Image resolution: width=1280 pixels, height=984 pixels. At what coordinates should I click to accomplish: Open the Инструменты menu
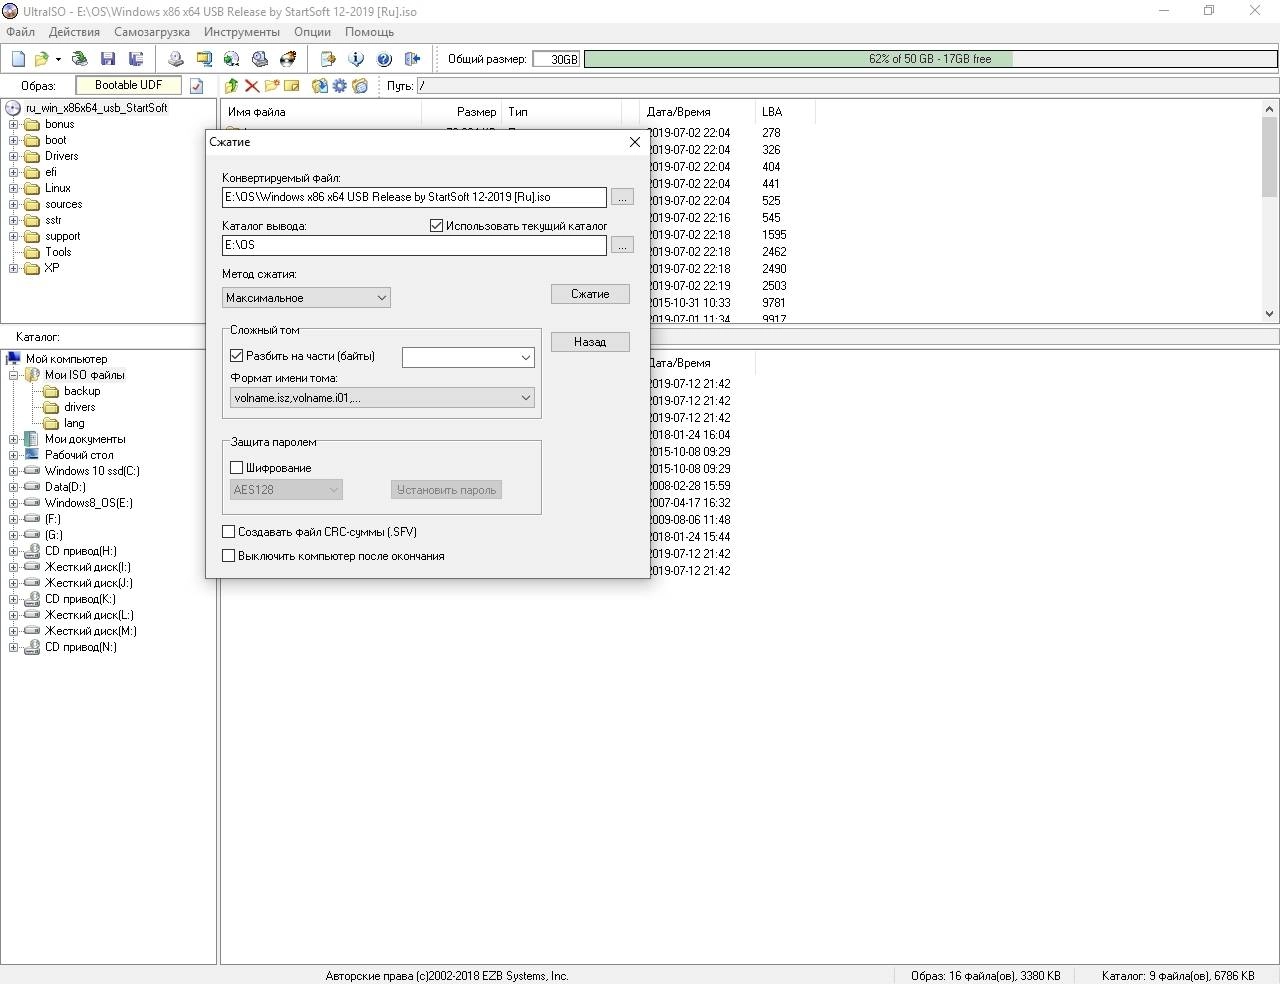click(242, 32)
